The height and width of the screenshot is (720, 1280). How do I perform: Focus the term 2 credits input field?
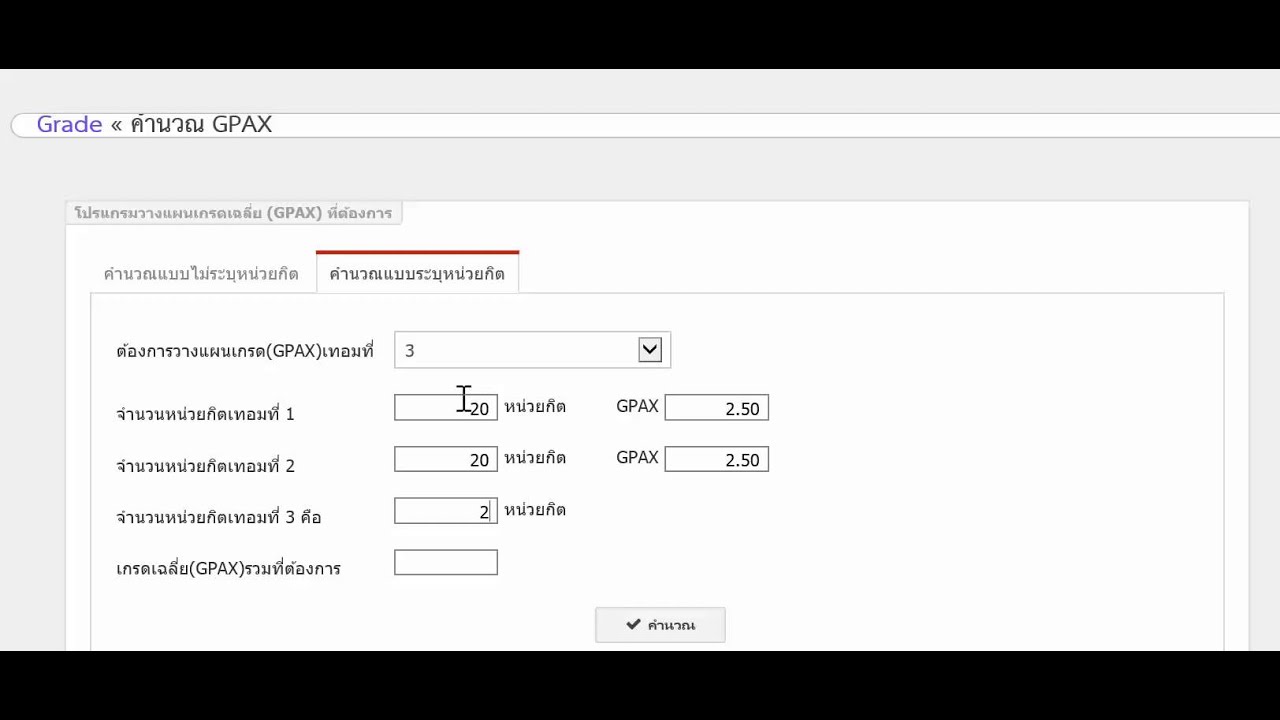(446, 459)
